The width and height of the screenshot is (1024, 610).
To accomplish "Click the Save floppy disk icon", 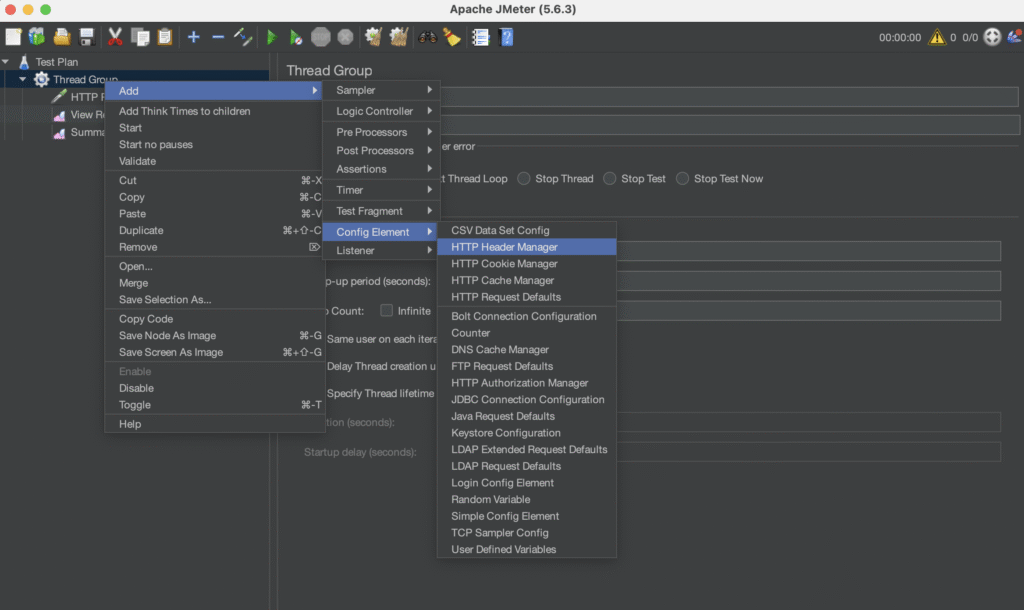I will coord(87,37).
